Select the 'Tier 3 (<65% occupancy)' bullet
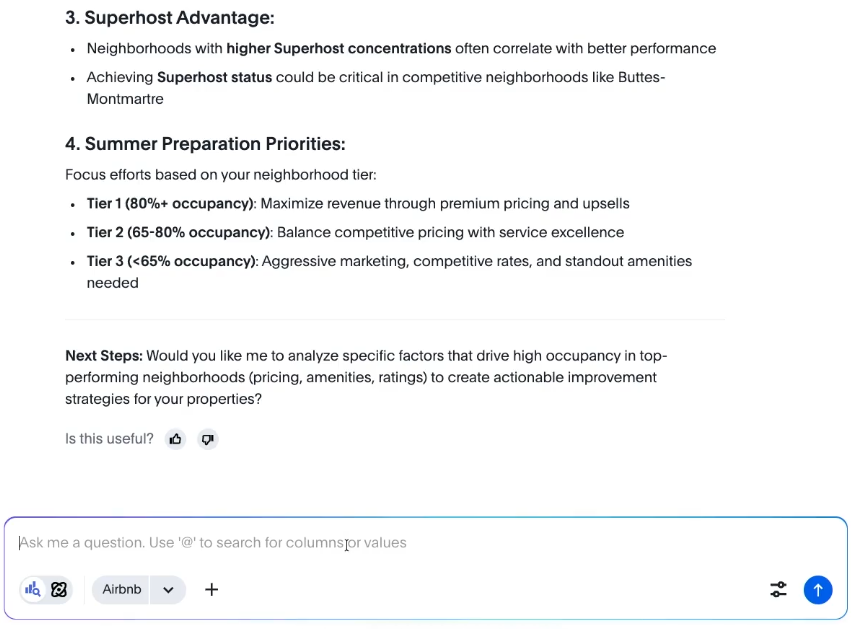Viewport: 855px width, 629px height. [171, 261]
